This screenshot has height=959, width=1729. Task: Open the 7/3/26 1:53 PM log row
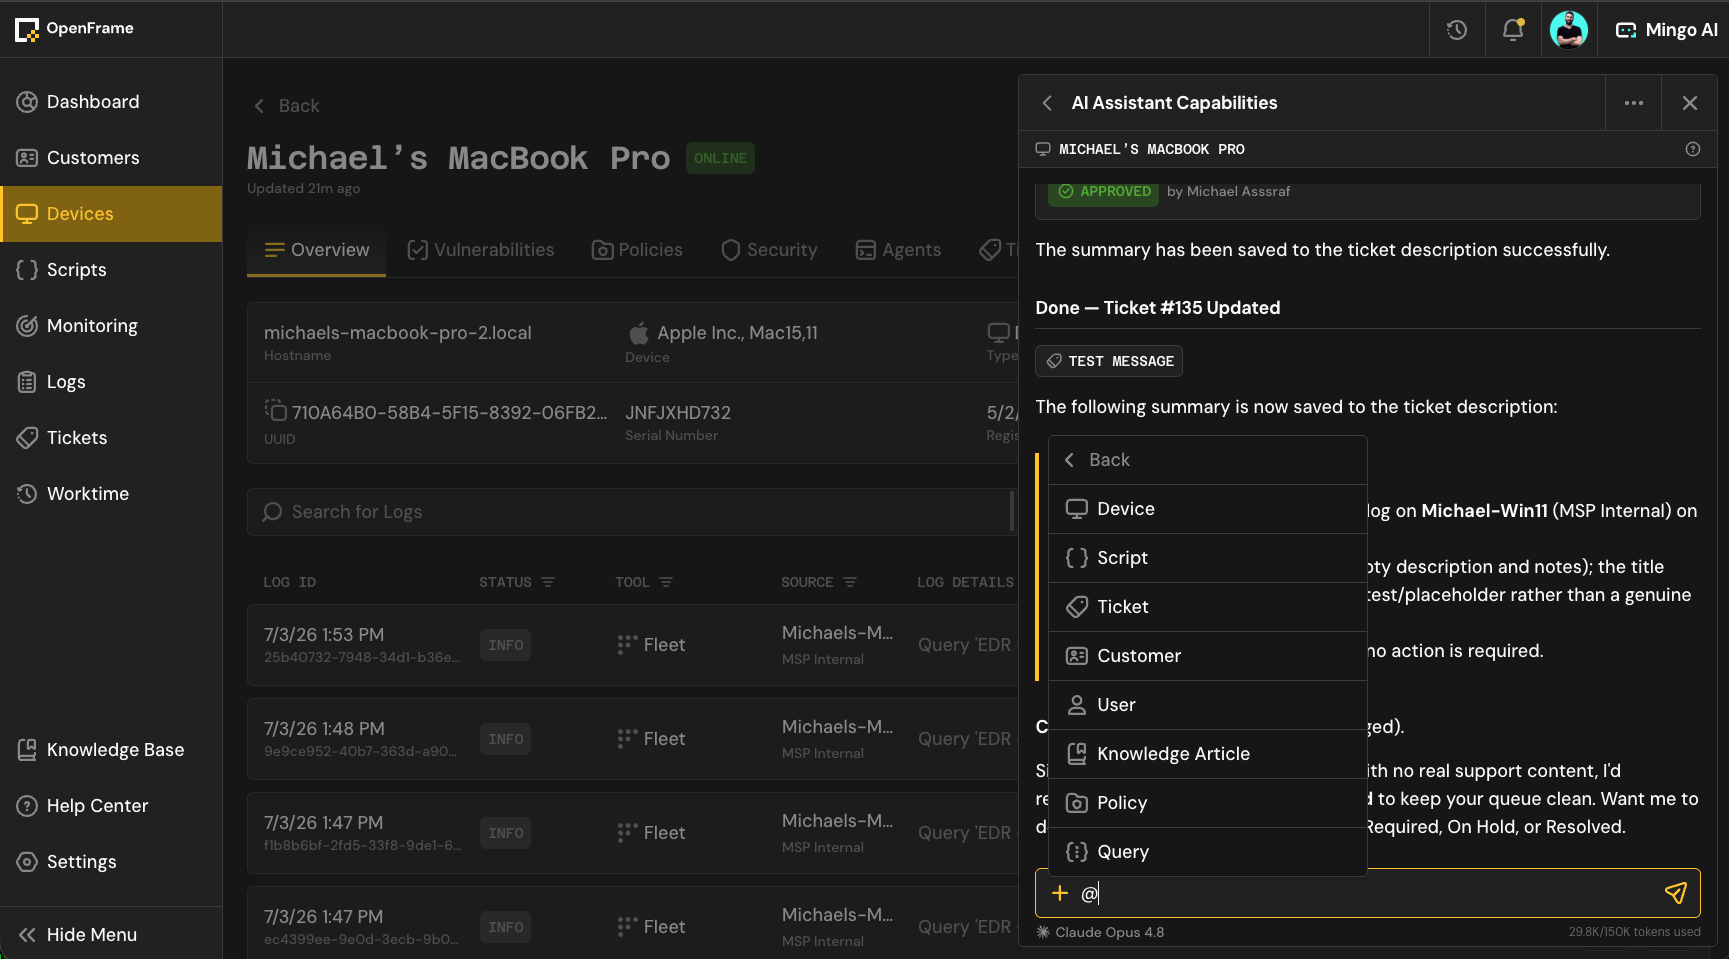[632, 645]
